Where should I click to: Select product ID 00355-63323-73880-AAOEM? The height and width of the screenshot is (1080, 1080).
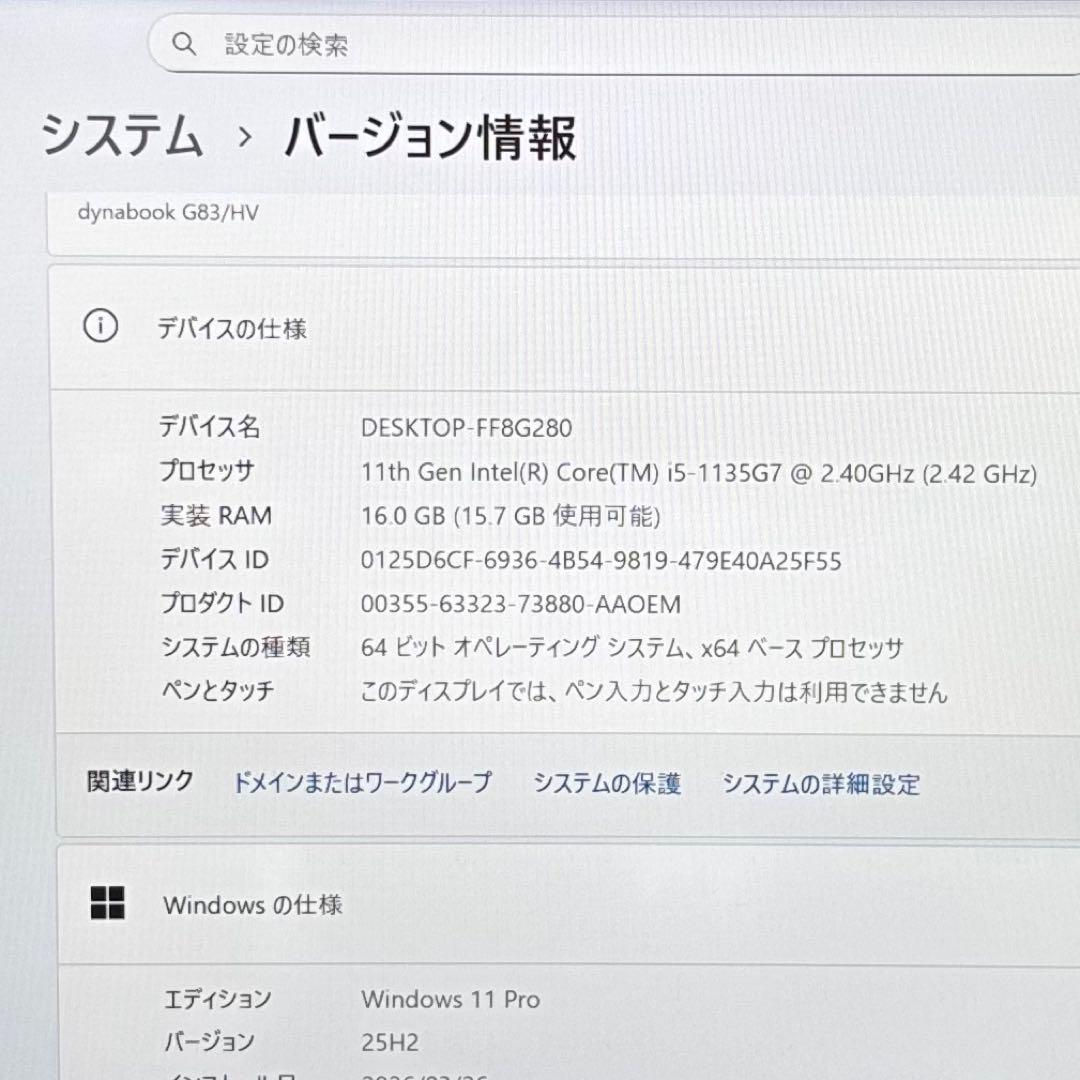point(521,604)
